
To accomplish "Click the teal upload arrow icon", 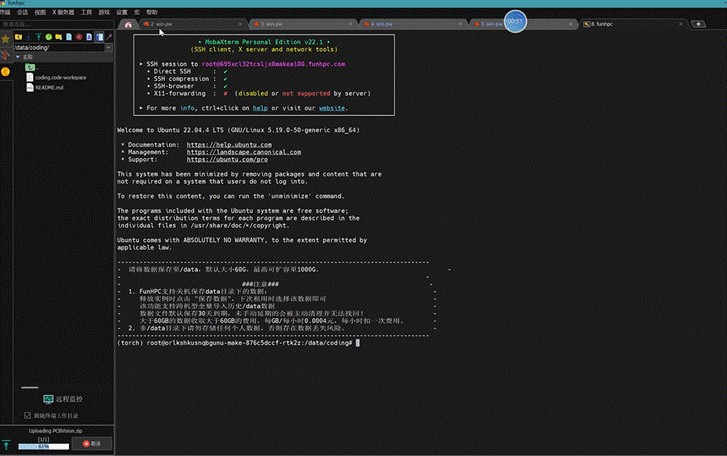I will [6, 445].
